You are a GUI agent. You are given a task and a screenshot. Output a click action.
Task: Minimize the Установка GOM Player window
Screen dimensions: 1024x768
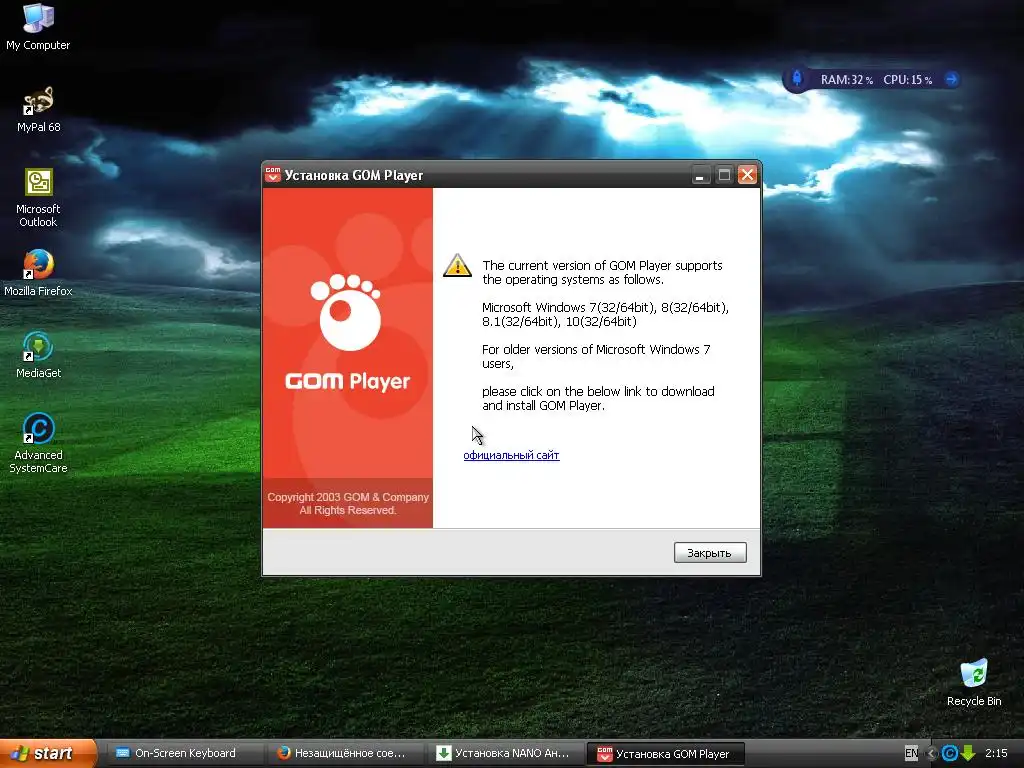(700, 175)
